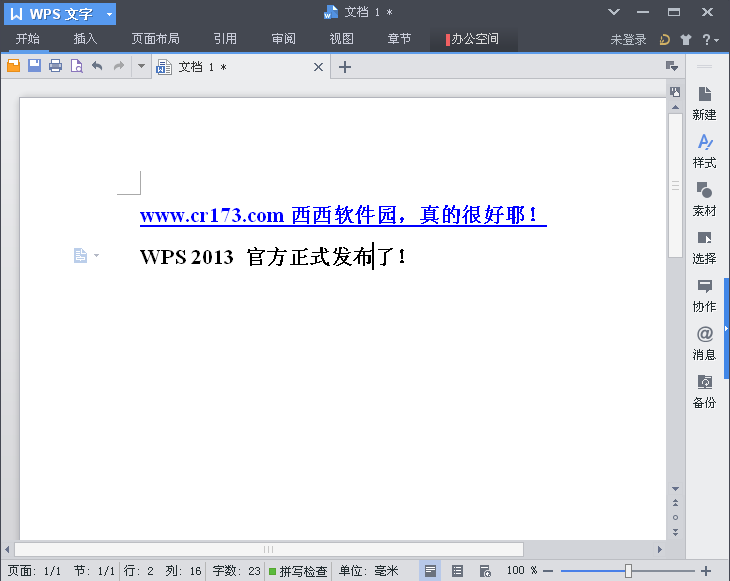
Task: Click the vertical scrollbar down arrow
Action: point(675,489)
